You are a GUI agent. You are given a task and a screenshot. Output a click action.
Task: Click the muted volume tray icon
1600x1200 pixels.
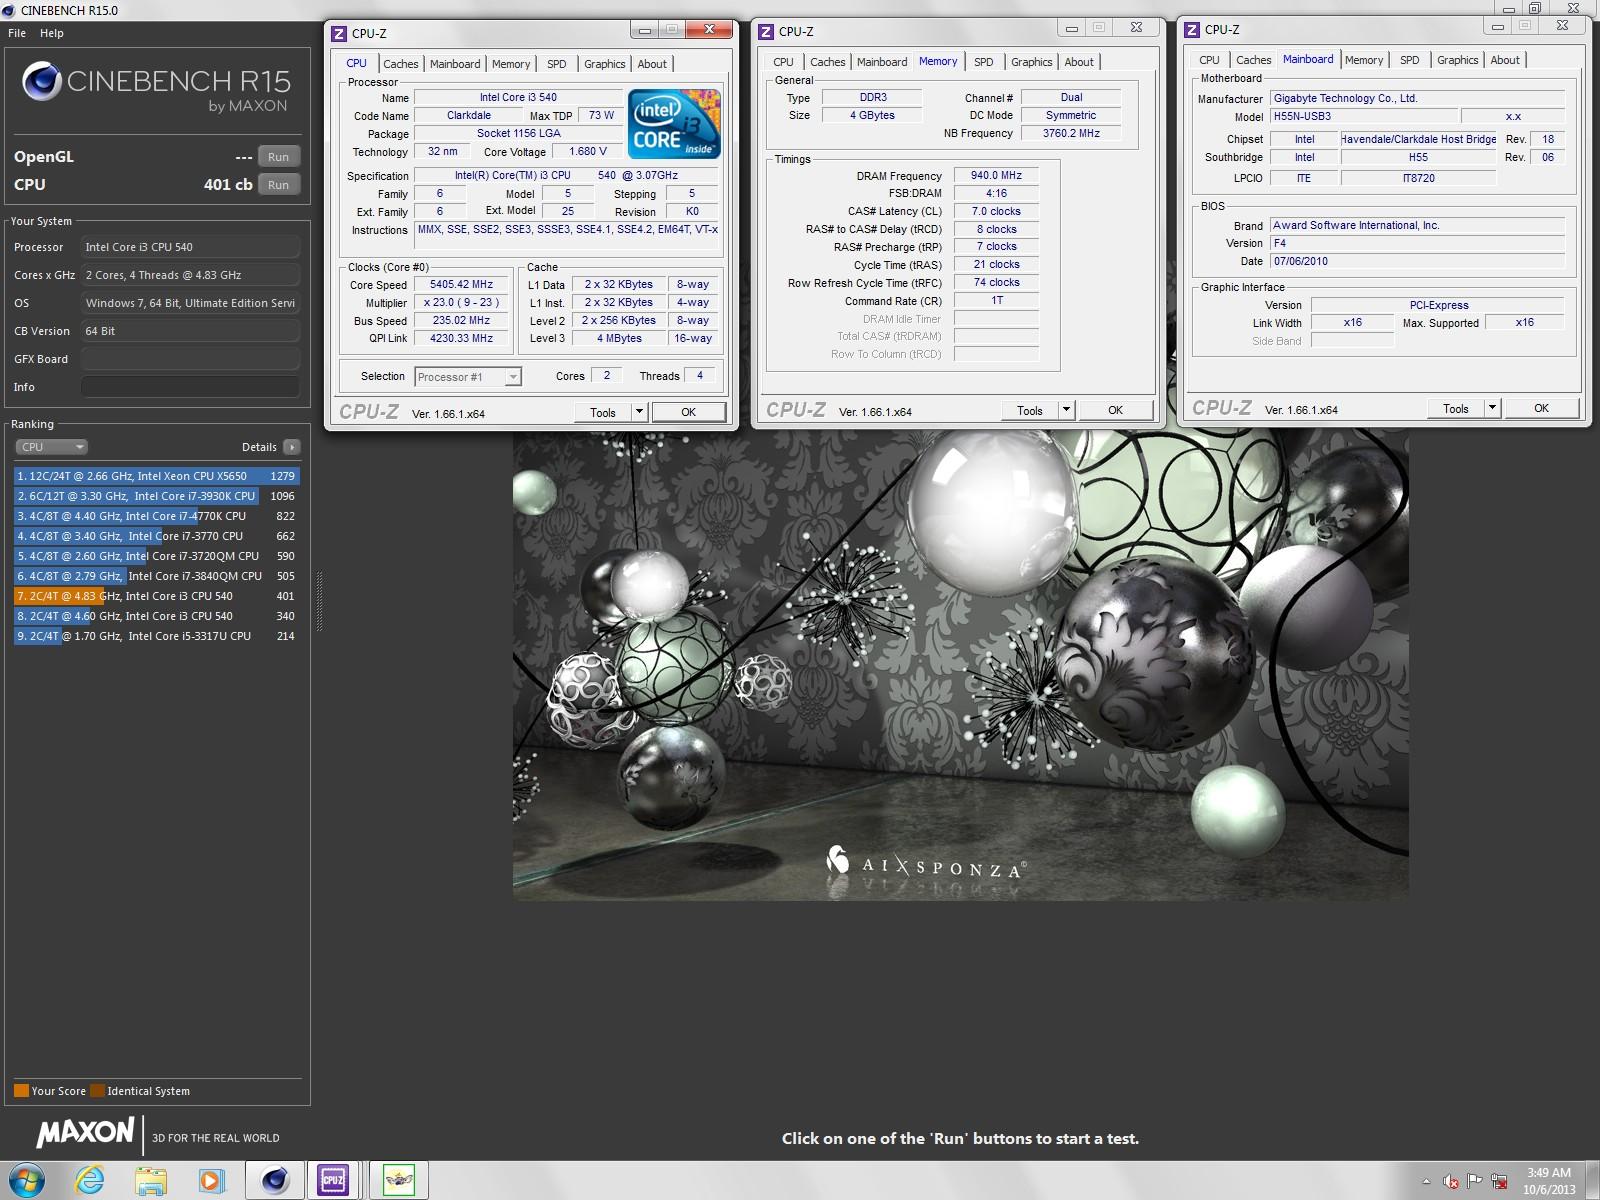pos(1451,1182)
